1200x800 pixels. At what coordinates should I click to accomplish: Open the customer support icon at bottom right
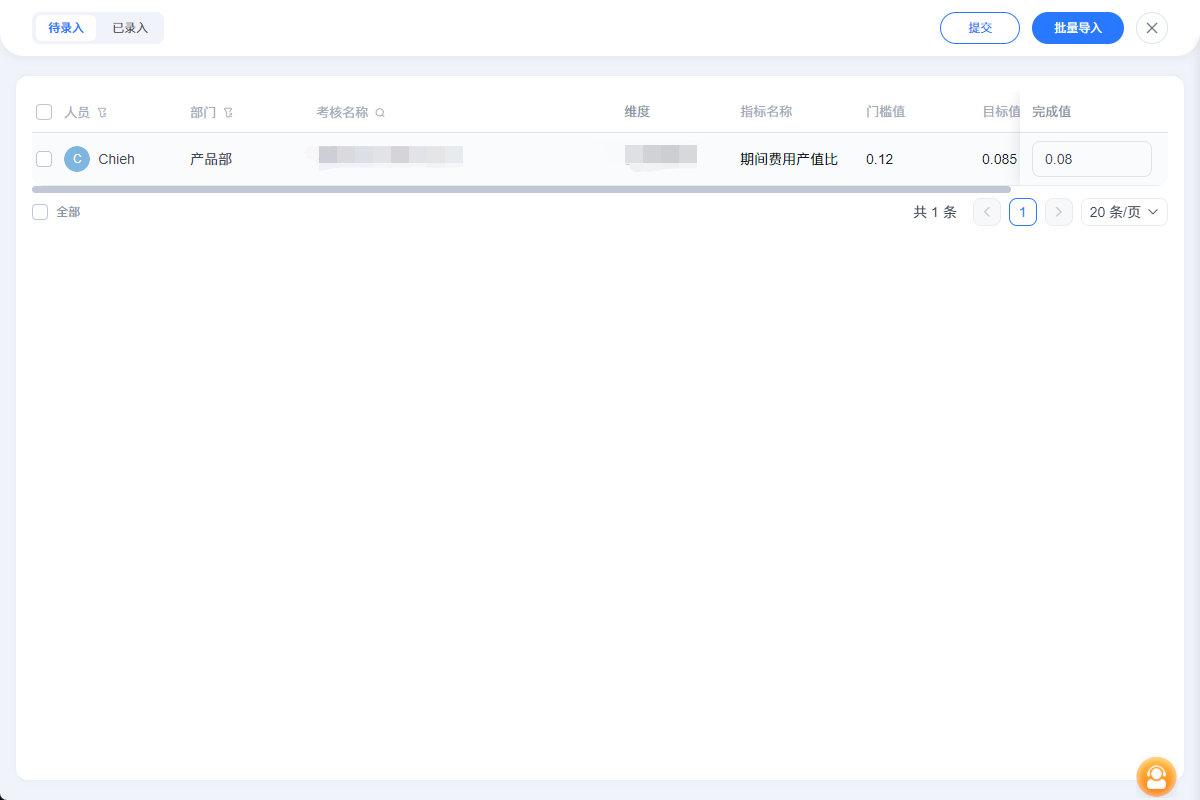(x=1156, y=777)
